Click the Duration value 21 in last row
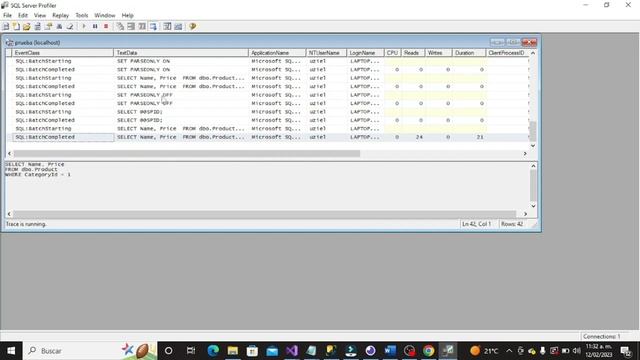640x360 pixels. click(x=480, y=137)
